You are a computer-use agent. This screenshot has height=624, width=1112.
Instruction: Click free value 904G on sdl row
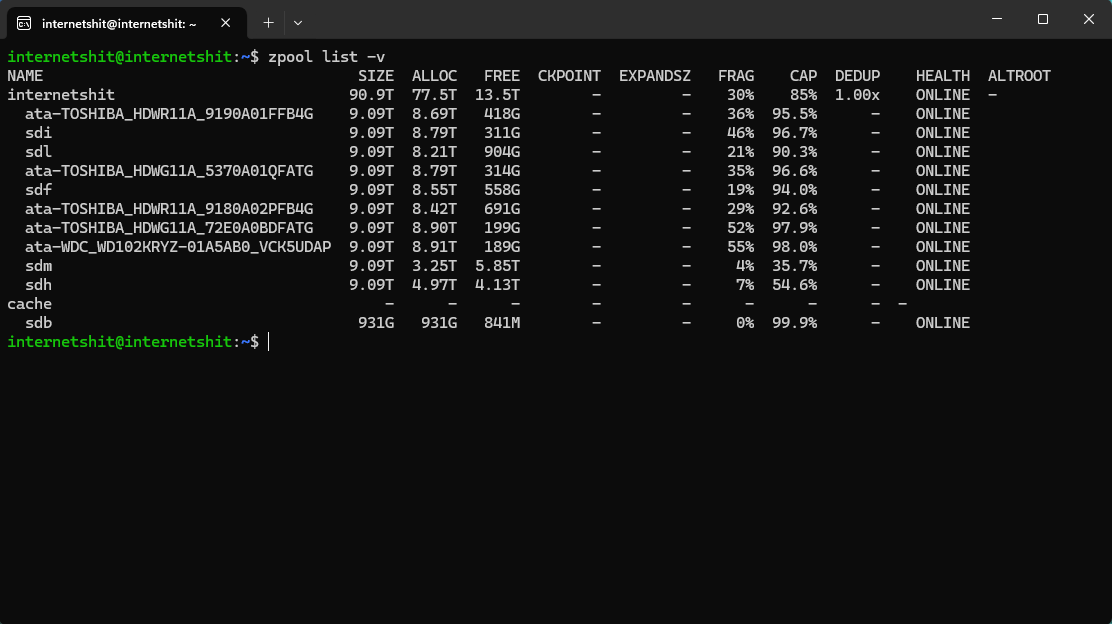(x=502, y=152)
